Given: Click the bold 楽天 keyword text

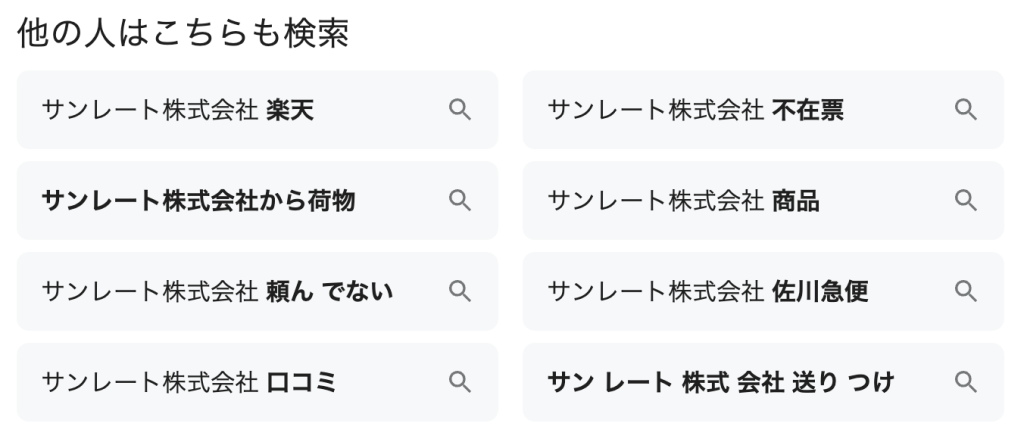Looking at the screenshot, I should coord(291,110).
